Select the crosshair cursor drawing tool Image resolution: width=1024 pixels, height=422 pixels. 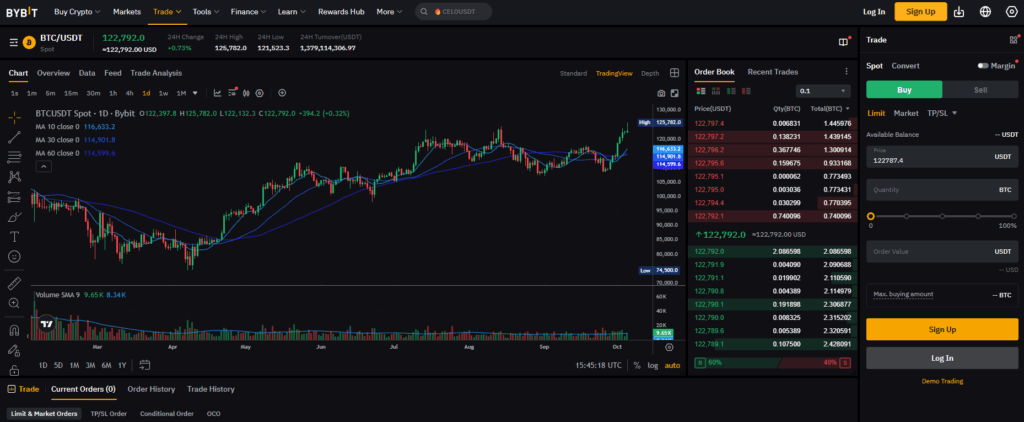click(x=14, y=118)
